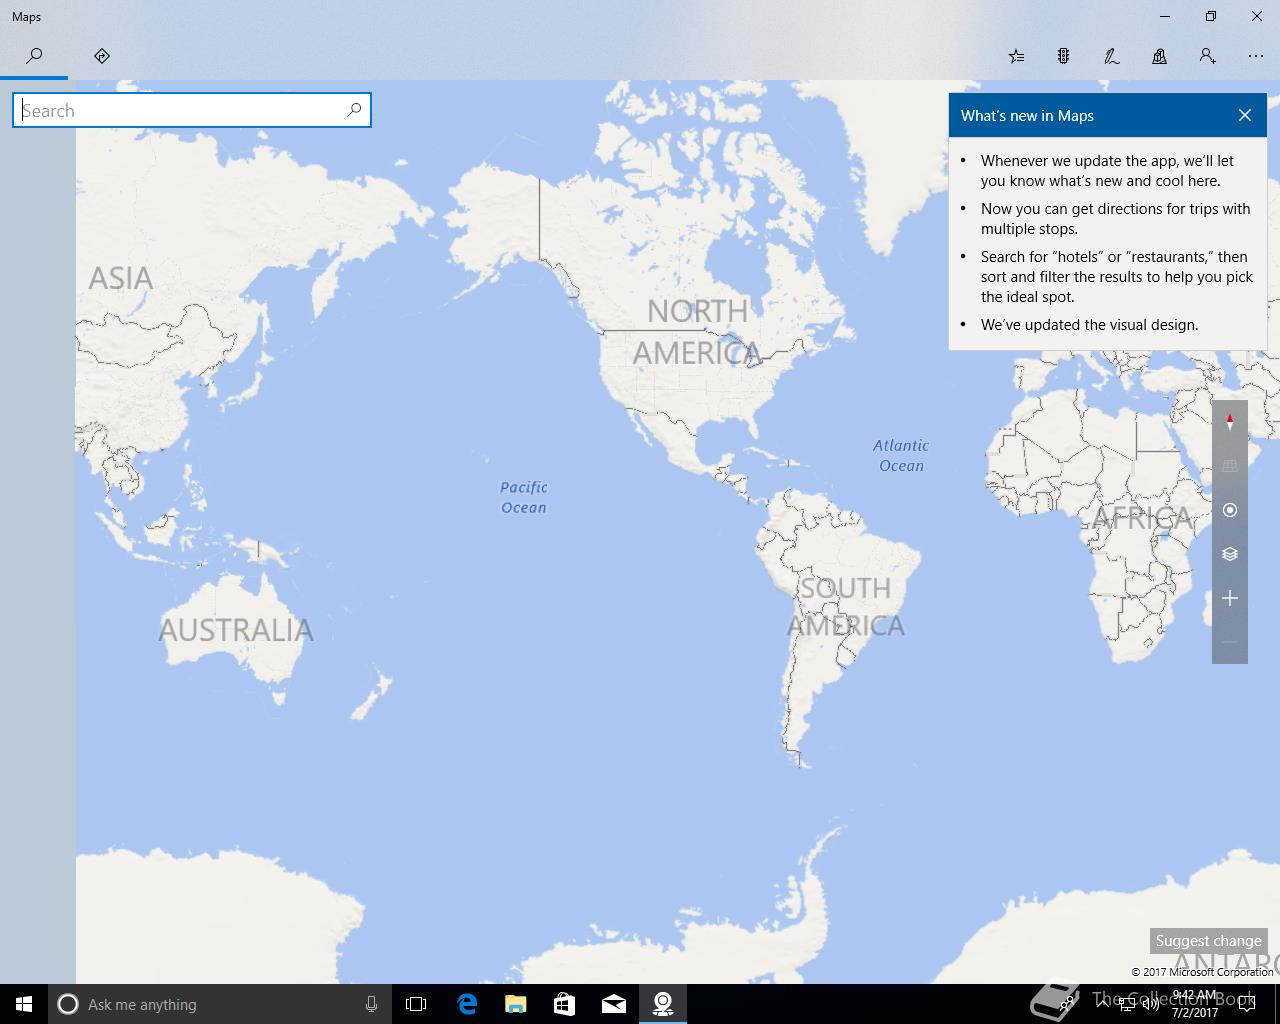Click the Atlantic Ocean label
Image resolution: width=1280 pixels, height=1024 pixels.
click(x=901, y=455)
